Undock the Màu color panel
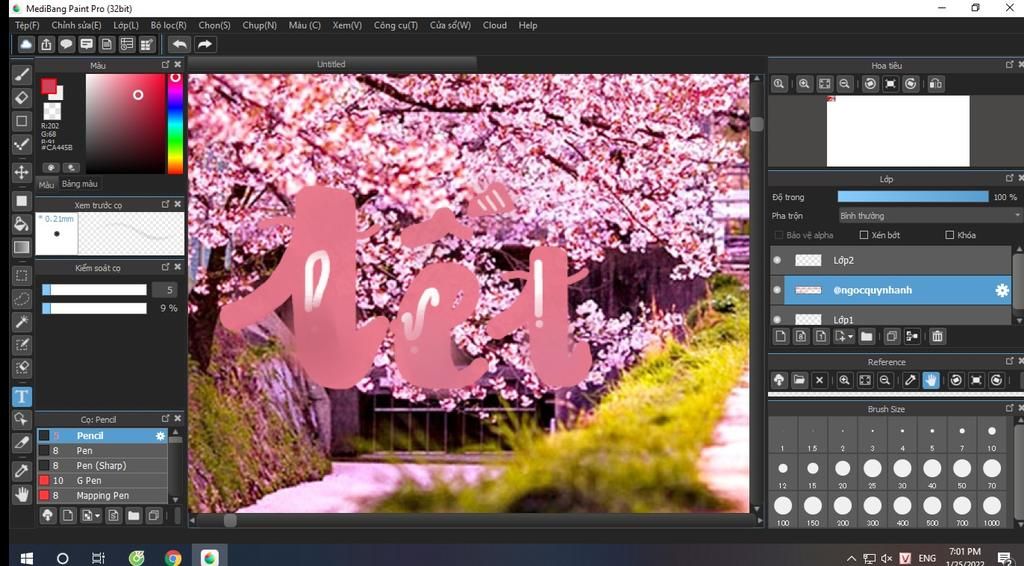This screenshot has height=566, width=1024. pos(165,65)
